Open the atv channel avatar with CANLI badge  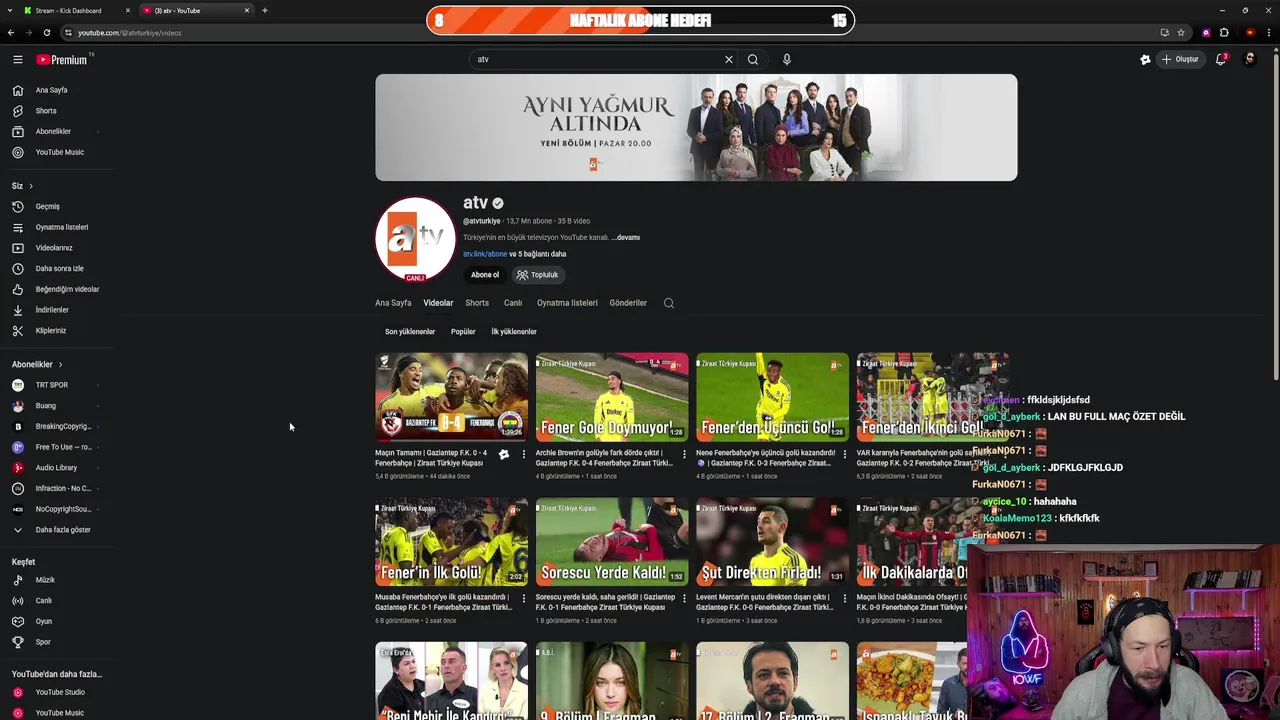[x=415, y=239]
